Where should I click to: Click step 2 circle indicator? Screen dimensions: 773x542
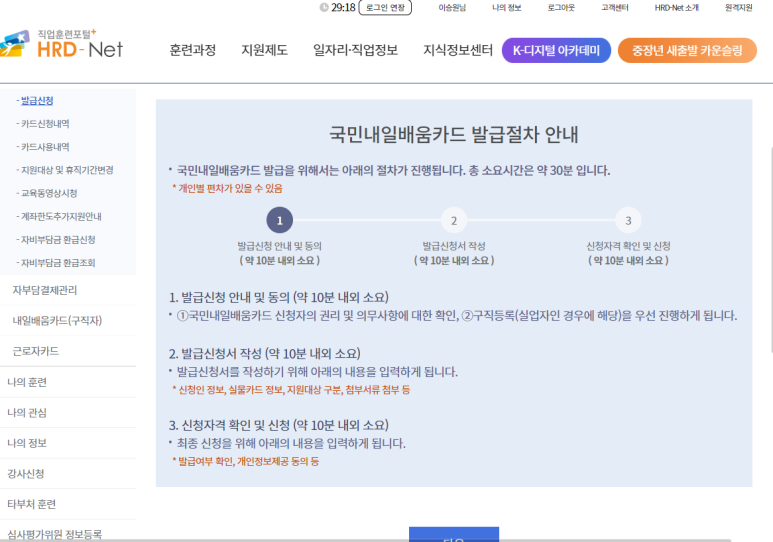click(454, 220)
